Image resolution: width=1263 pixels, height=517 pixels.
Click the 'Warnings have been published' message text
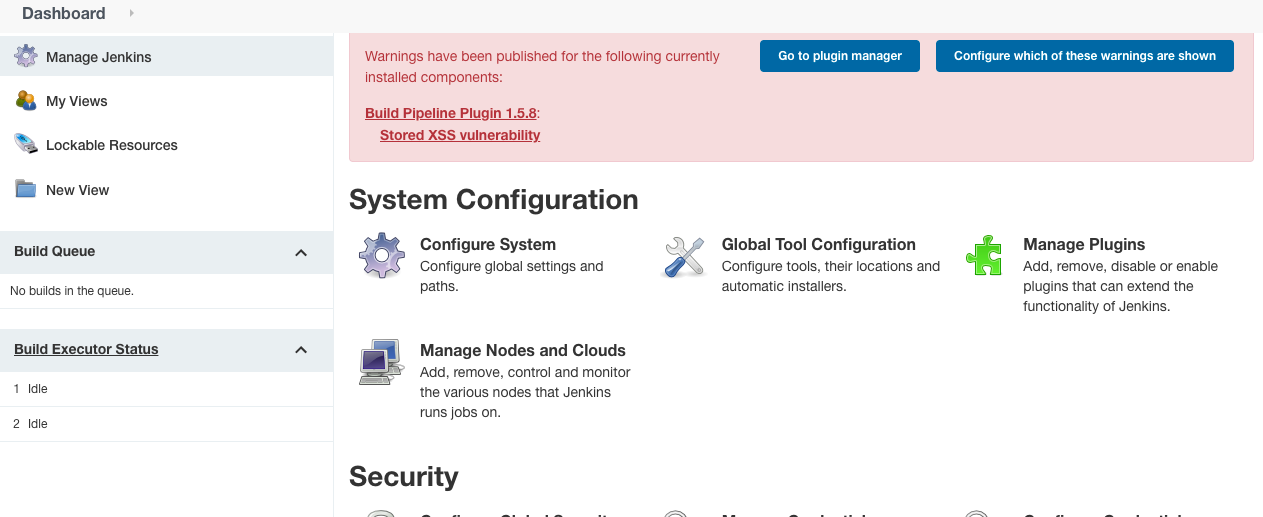542,66
